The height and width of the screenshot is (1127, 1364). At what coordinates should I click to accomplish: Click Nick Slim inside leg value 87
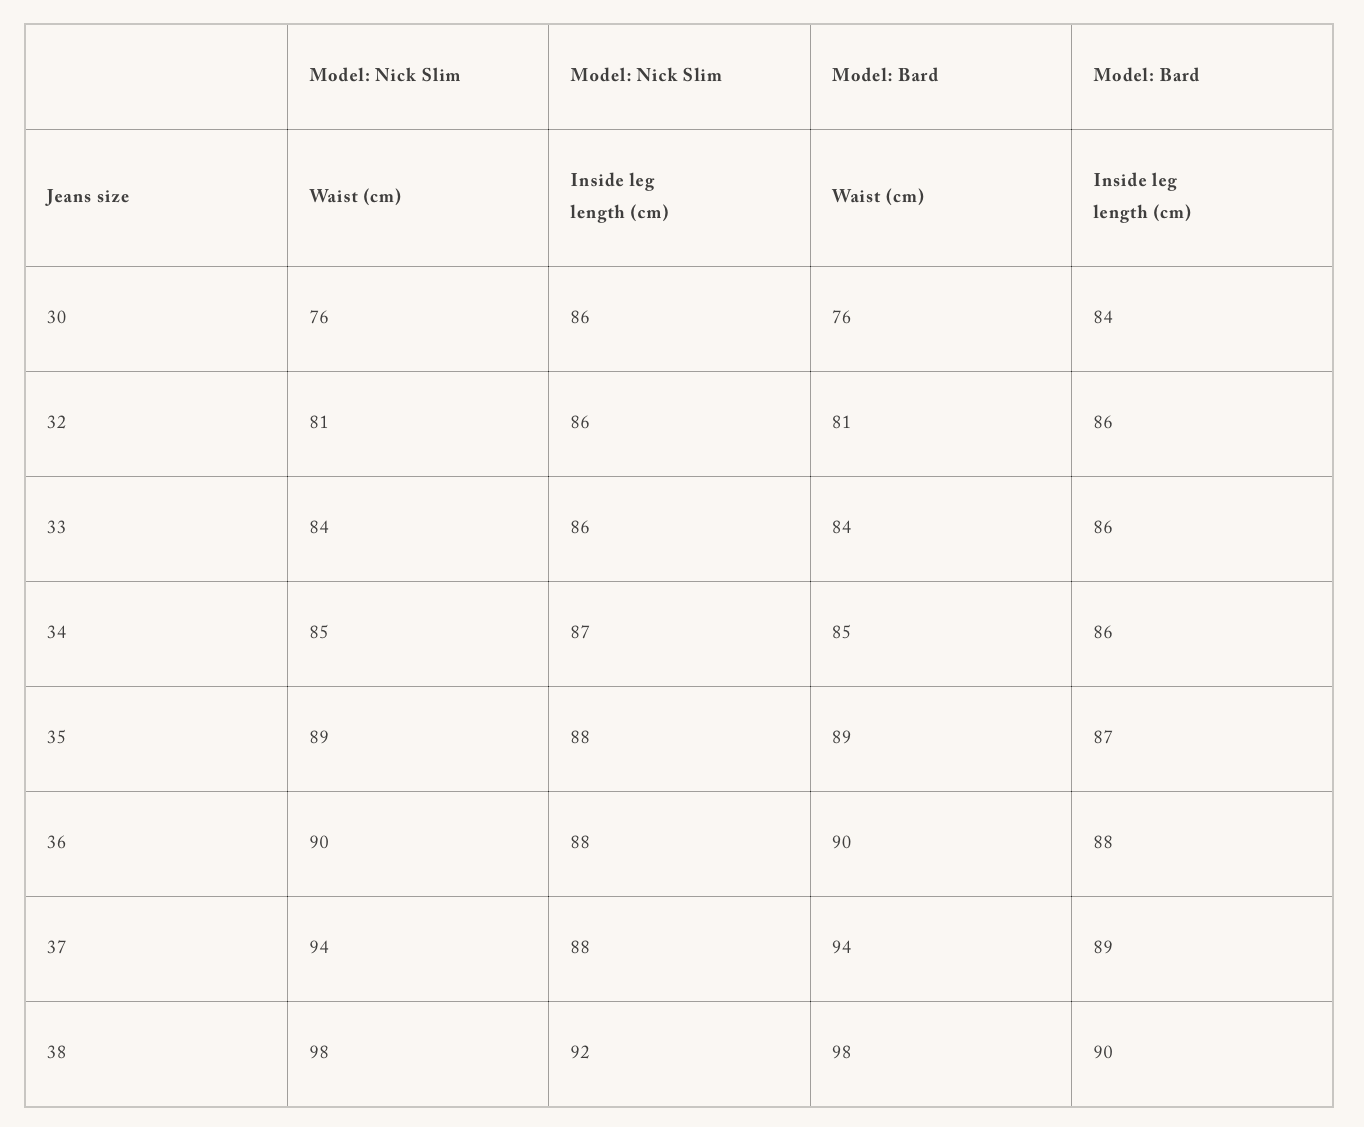tap(580, 633)
